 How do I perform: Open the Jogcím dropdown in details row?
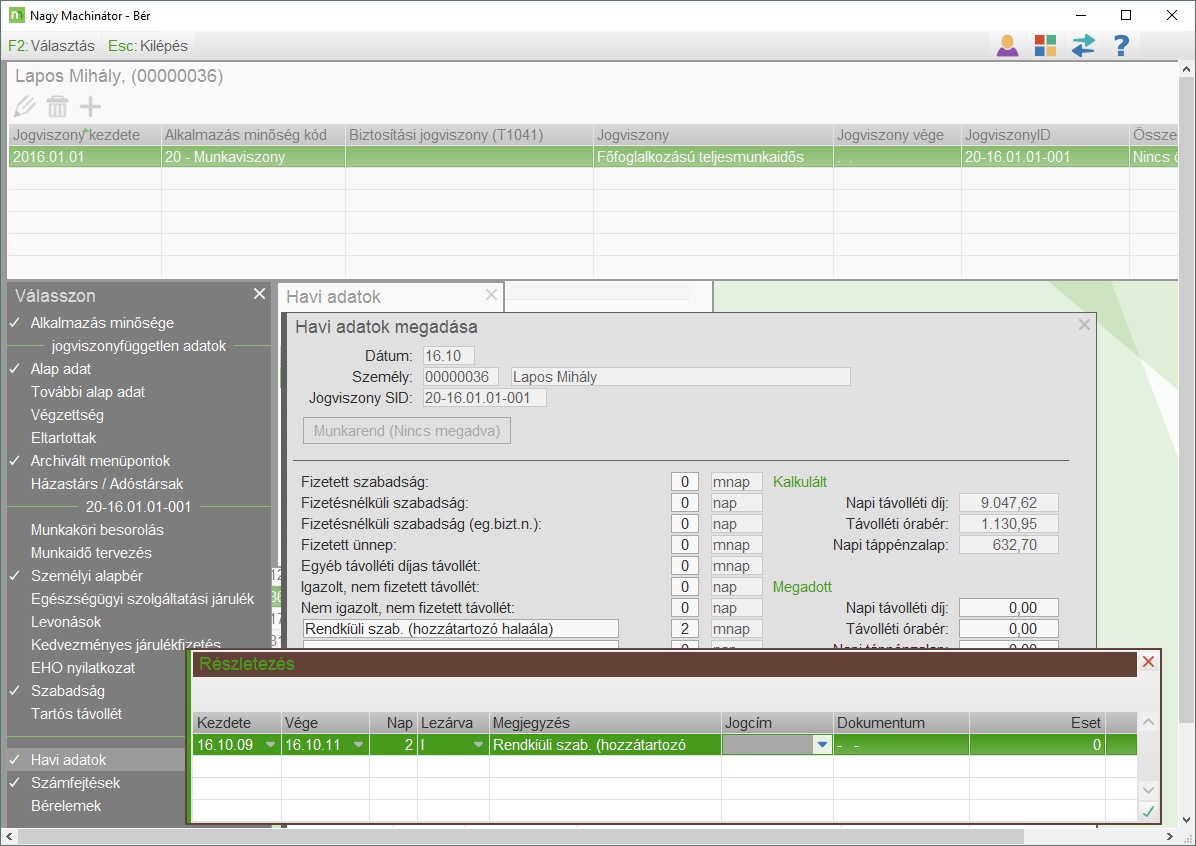[x=822, y=745]
